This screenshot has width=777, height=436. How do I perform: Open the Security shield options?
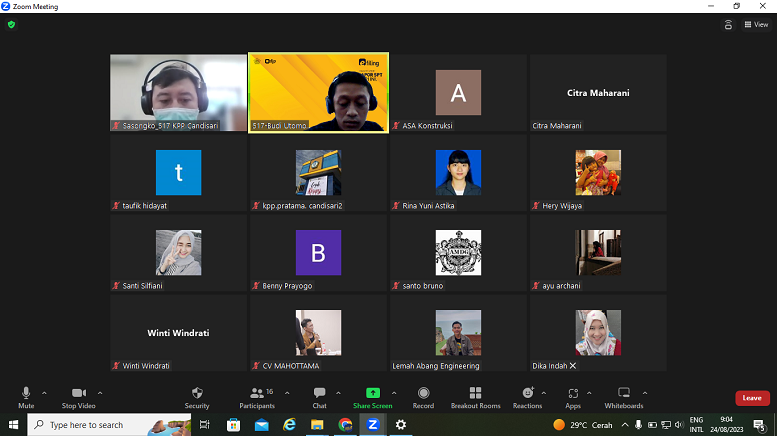[197, 394]
